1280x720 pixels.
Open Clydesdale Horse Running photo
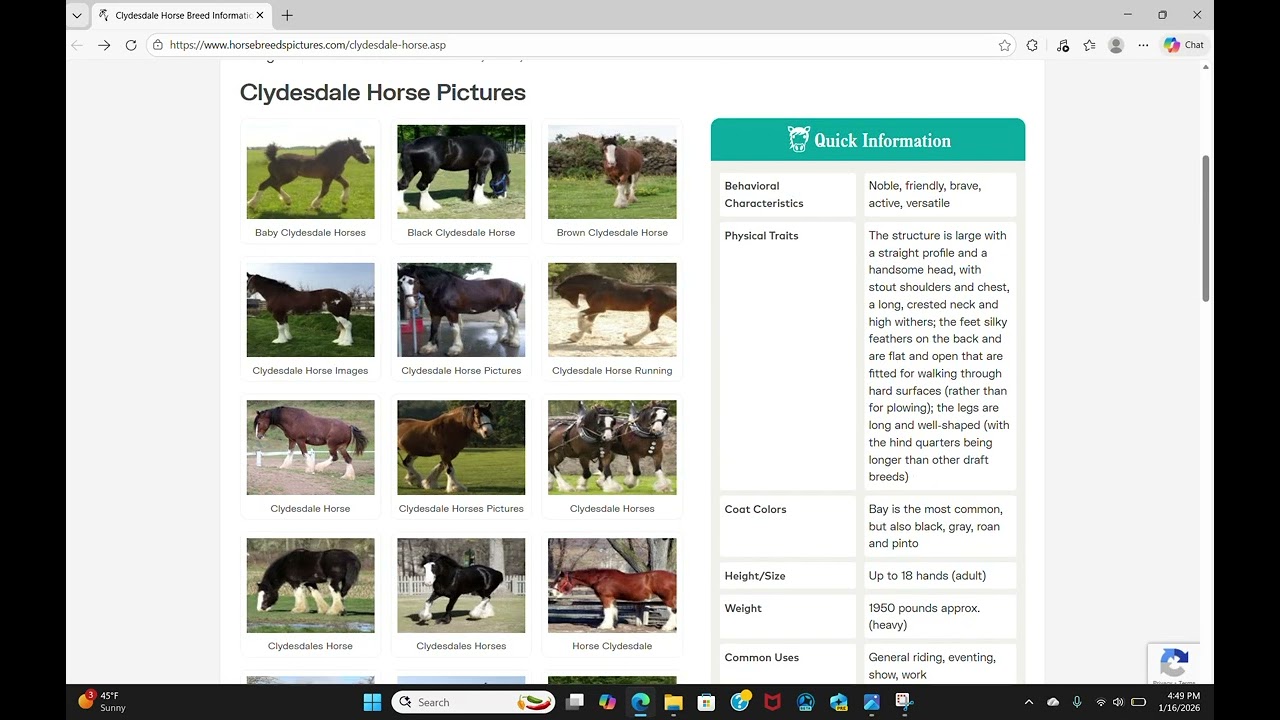click(612, 310)
